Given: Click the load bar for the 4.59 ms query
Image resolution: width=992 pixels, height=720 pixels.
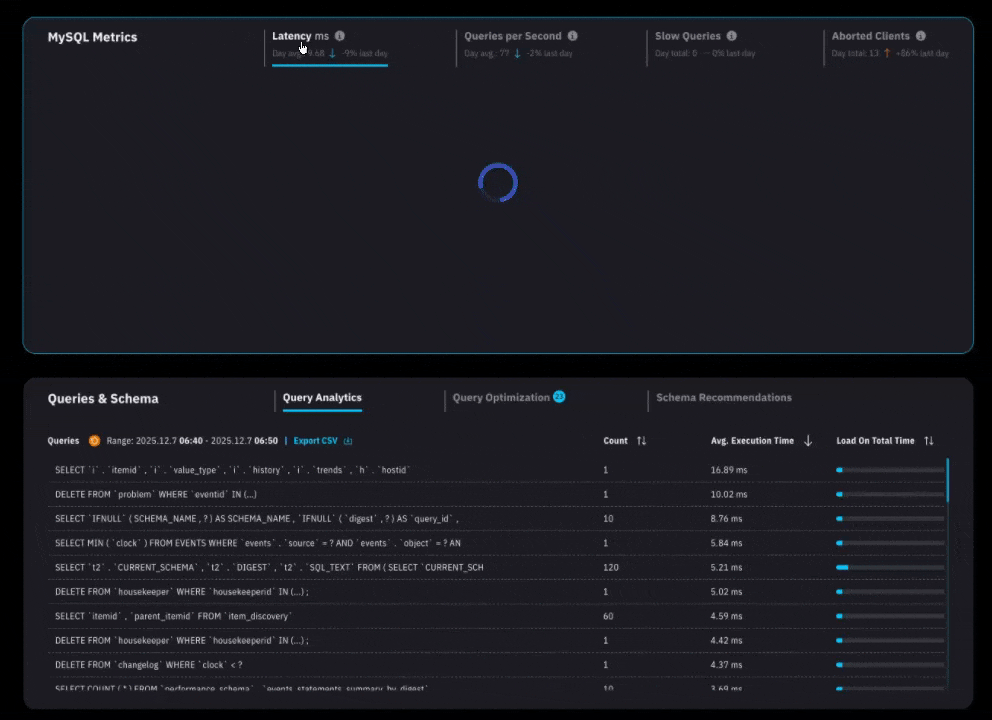Looking at the screenshot, I should [x=890, y=616].
